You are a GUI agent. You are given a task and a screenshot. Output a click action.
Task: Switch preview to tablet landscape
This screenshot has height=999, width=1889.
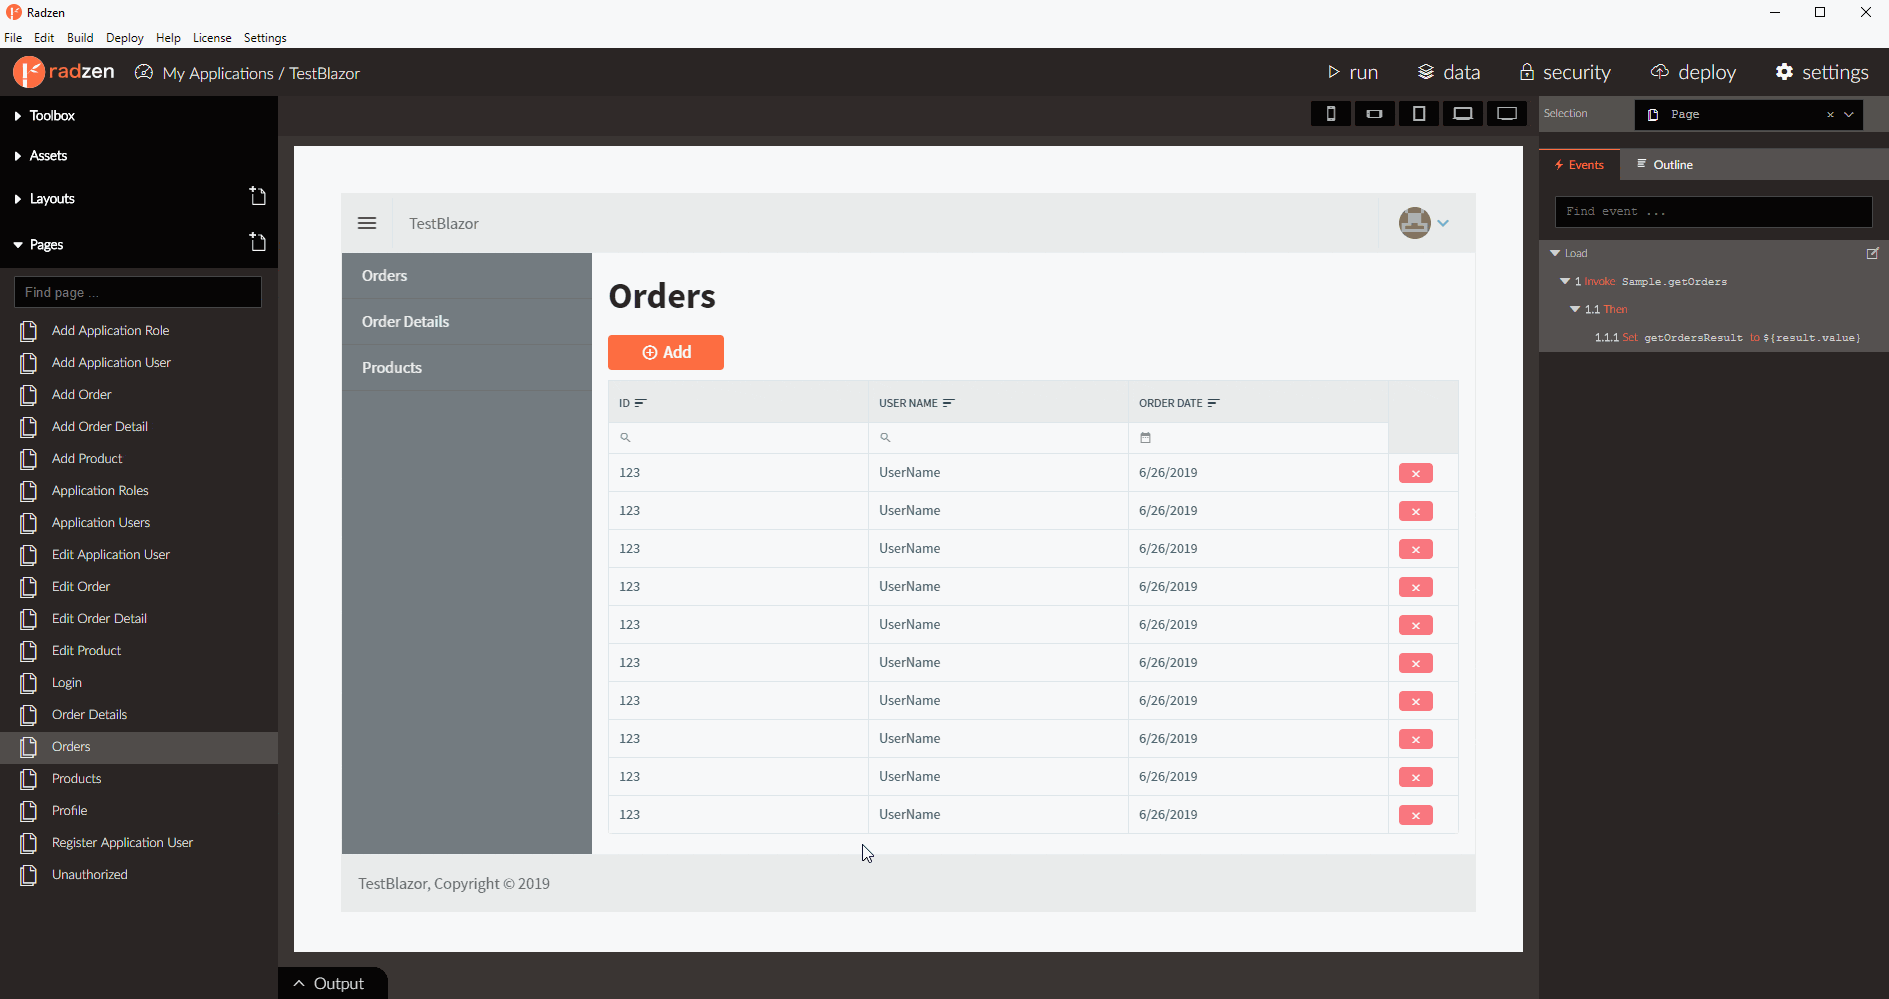[x=1463, y=114]
